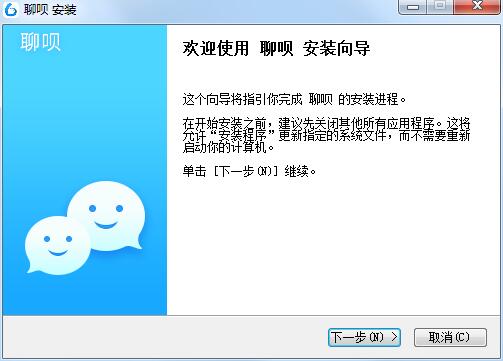Screen dimensions: 503x361
Task: Click the text 单击 [下一步(N)] 继续。
Action: (249, 171)
